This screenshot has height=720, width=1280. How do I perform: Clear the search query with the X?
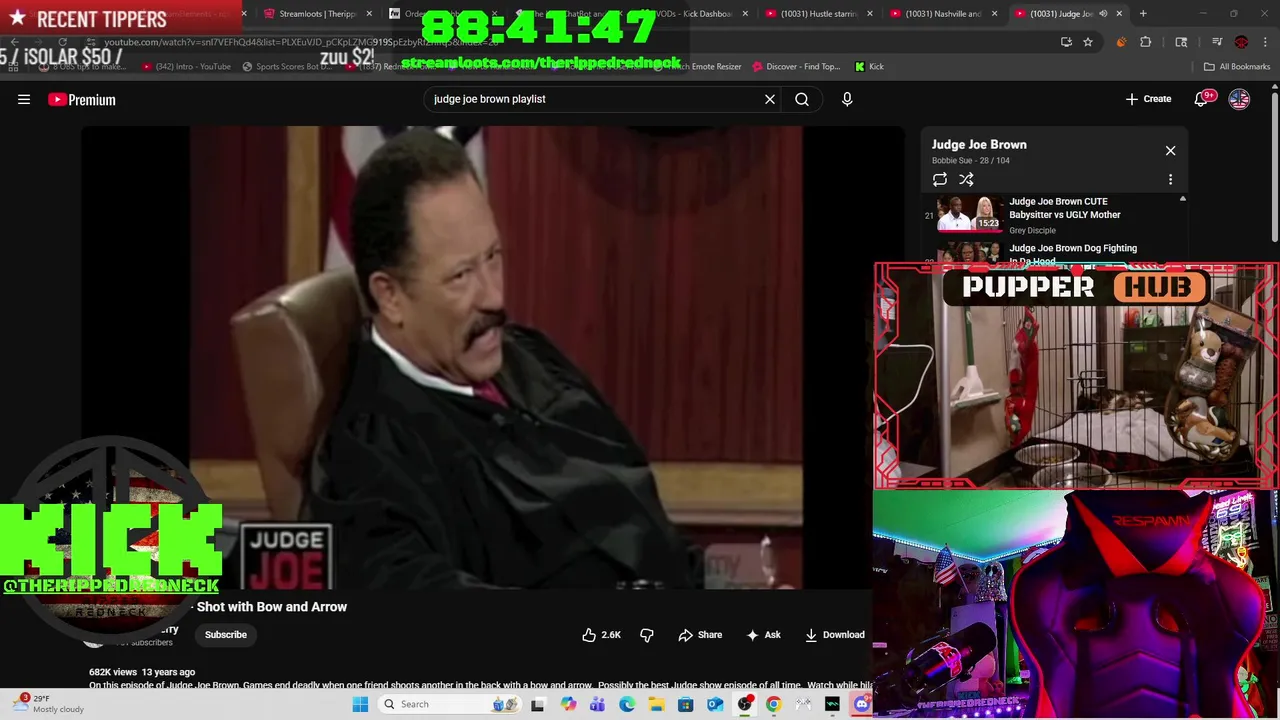(x=770, y=99)
